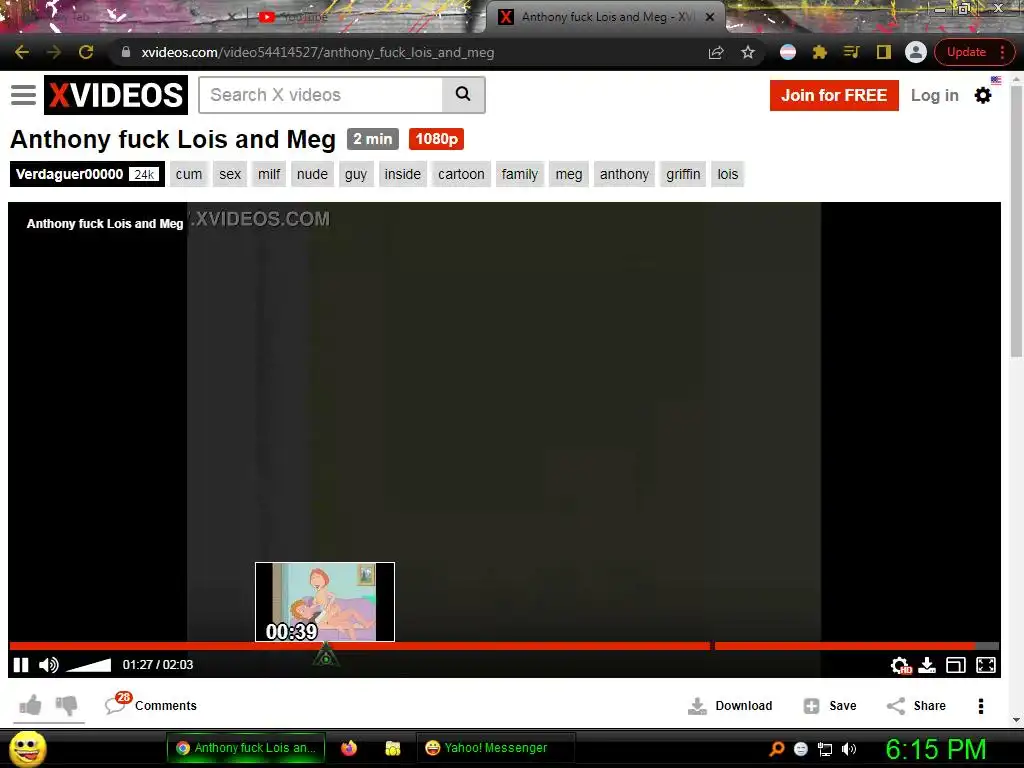The height and width of the screenshot is (768, 1024).
Task: Click the system tray volume icon
Action: pos(849,749)
